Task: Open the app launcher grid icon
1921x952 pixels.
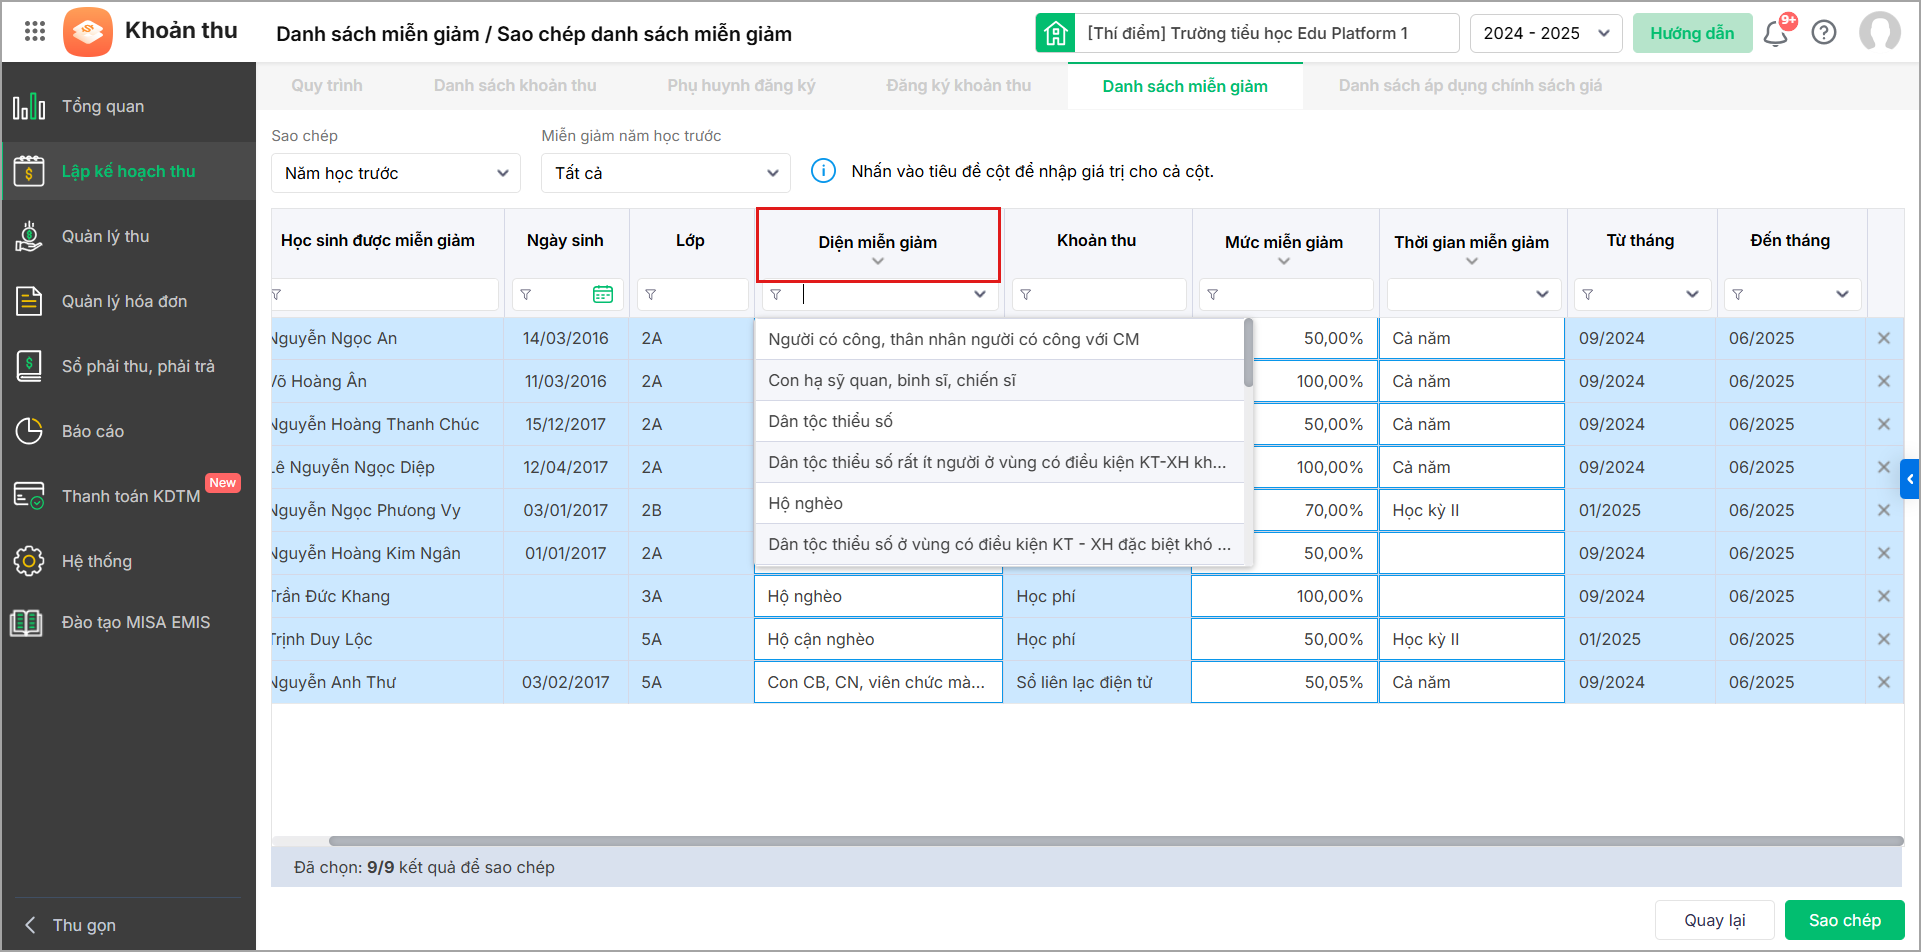Action: 35,32
